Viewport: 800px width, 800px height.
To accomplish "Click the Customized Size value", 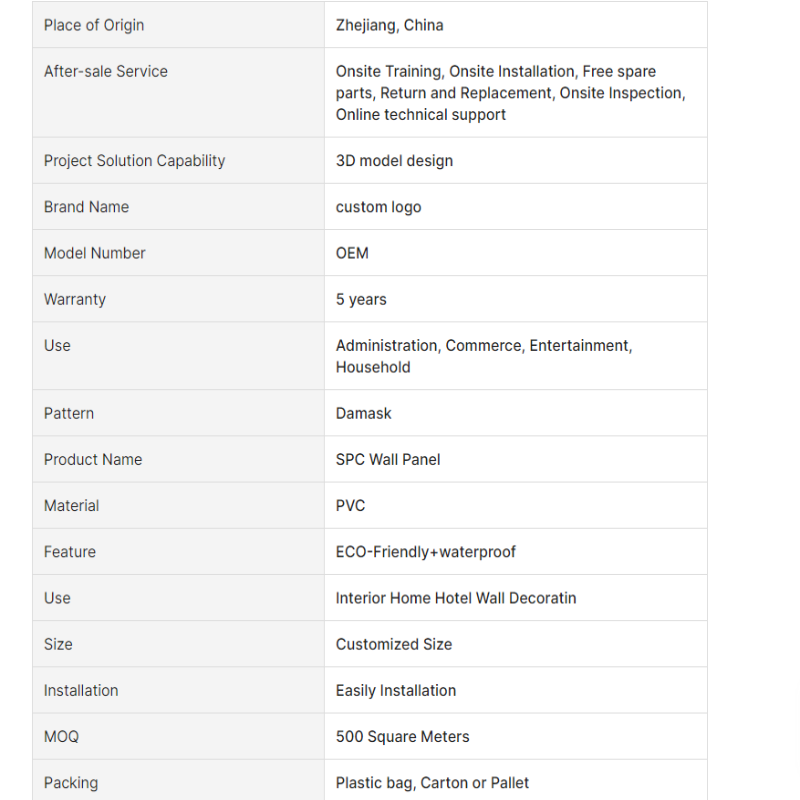I will click(x=393, y=644).
